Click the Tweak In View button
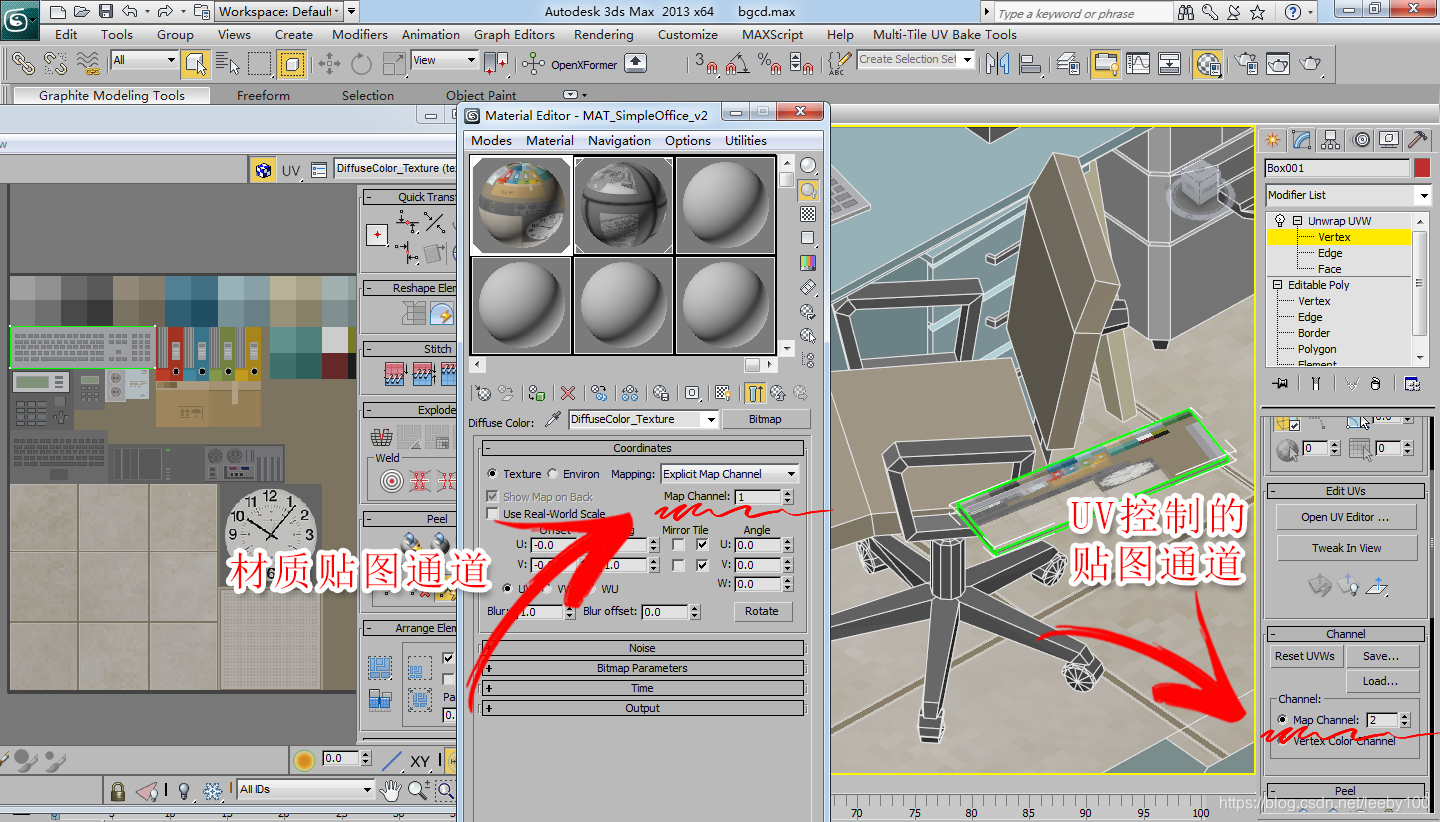 (x=1346, y=548)
